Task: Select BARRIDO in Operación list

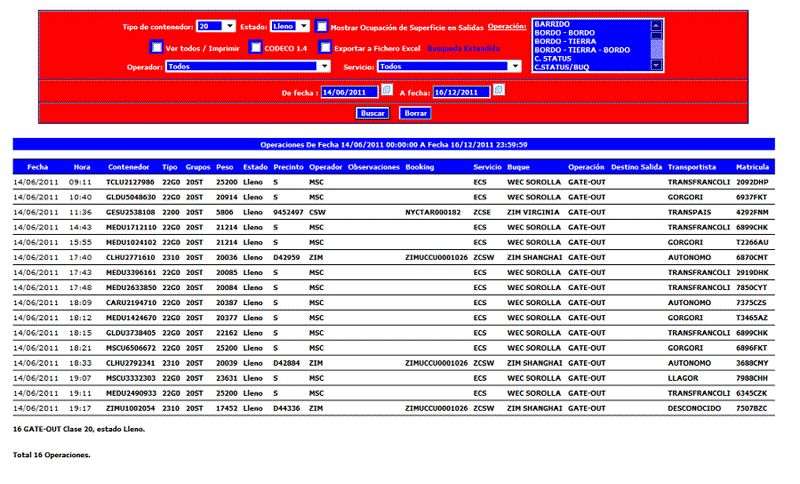Action: [x=552, y=24]
